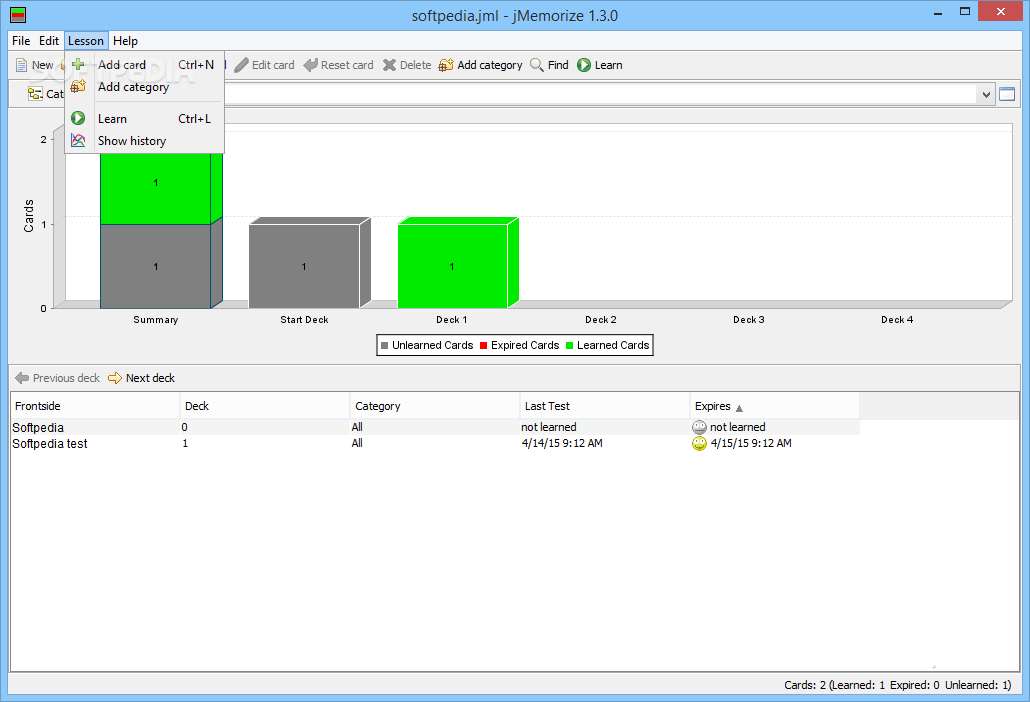Click the Find magnifier icon

(537, 65)
